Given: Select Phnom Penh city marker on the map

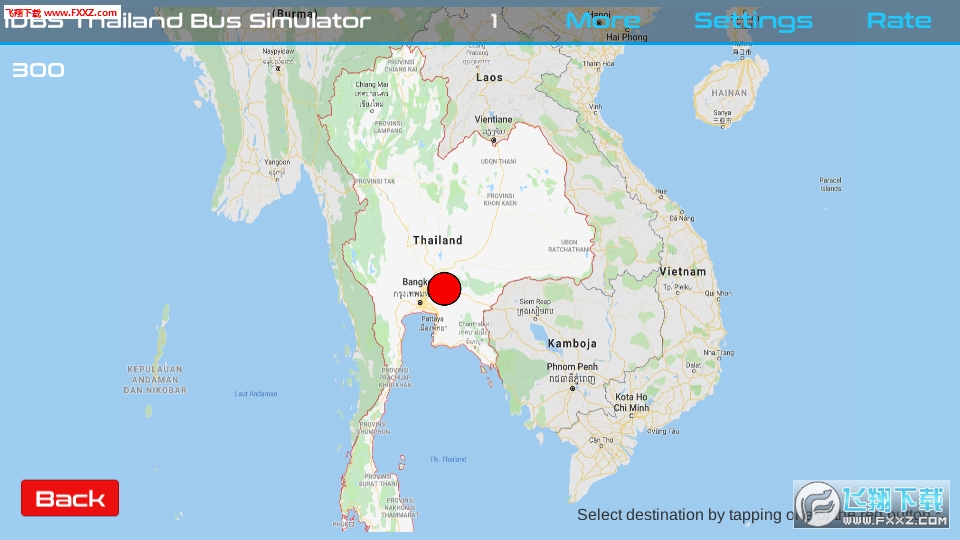Looking at the screenshot, I should (572, 388).
